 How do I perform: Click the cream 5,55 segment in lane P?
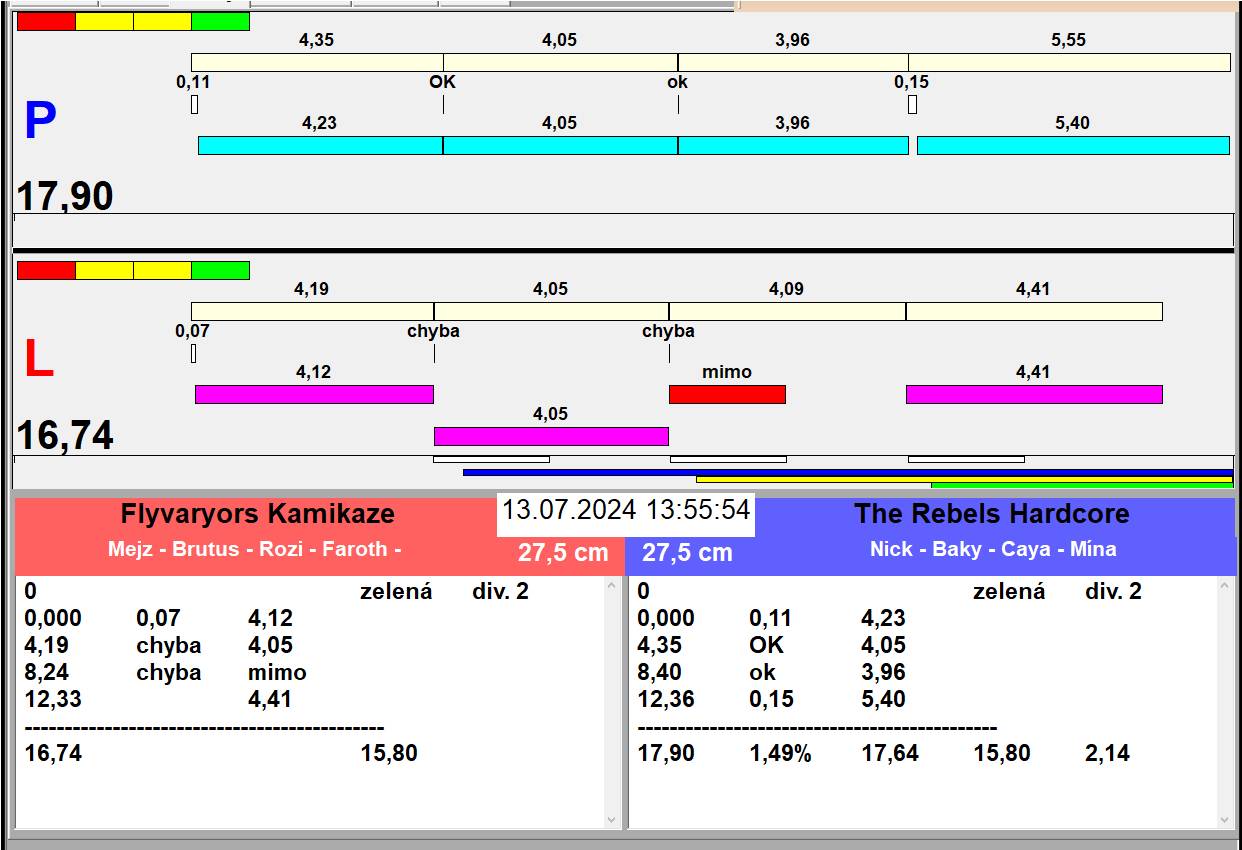pos(1068,62)
